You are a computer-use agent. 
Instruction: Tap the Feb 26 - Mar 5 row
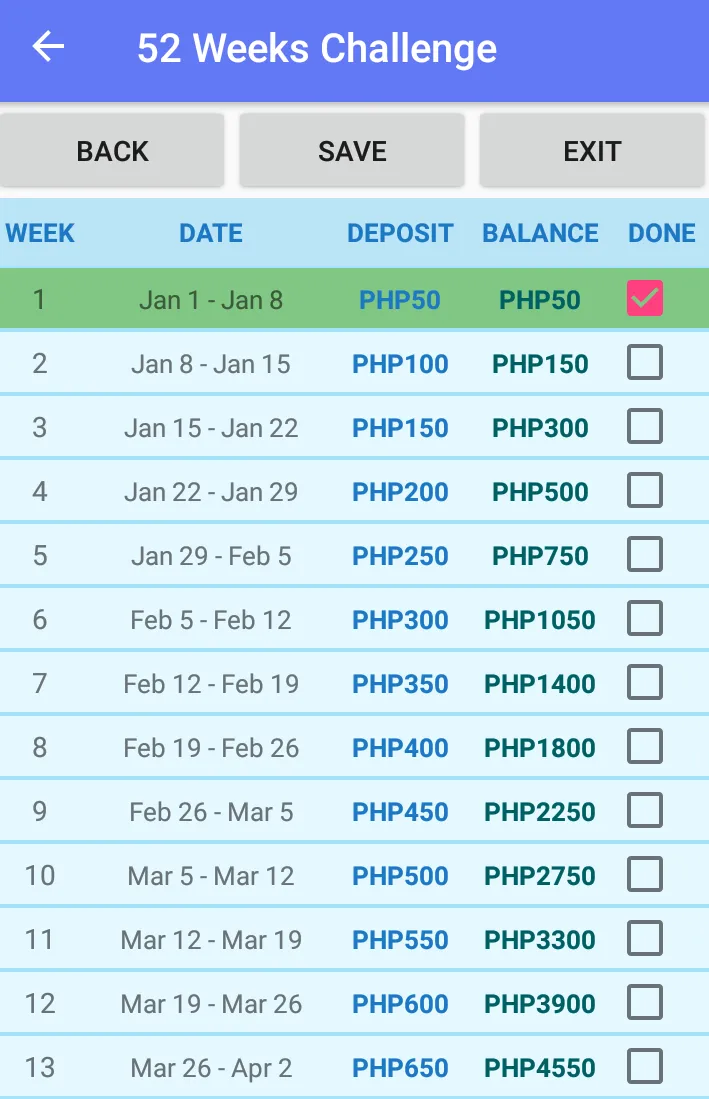354,812
